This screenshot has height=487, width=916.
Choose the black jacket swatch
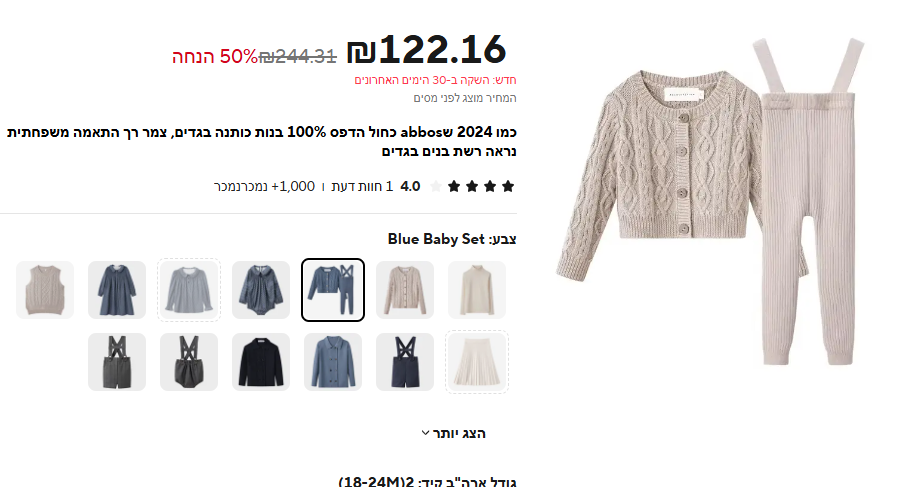tap(261, 362)
